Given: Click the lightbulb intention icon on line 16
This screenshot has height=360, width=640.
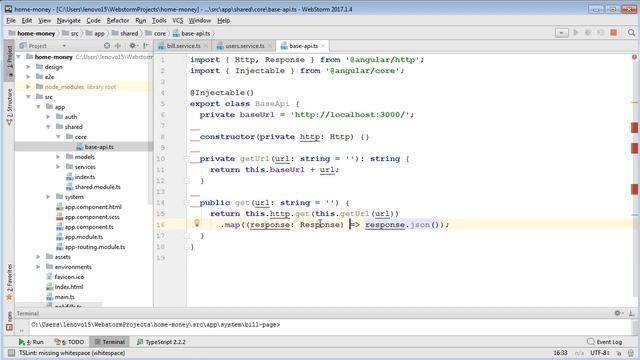Looking at the screenshot, I should 197,223.
